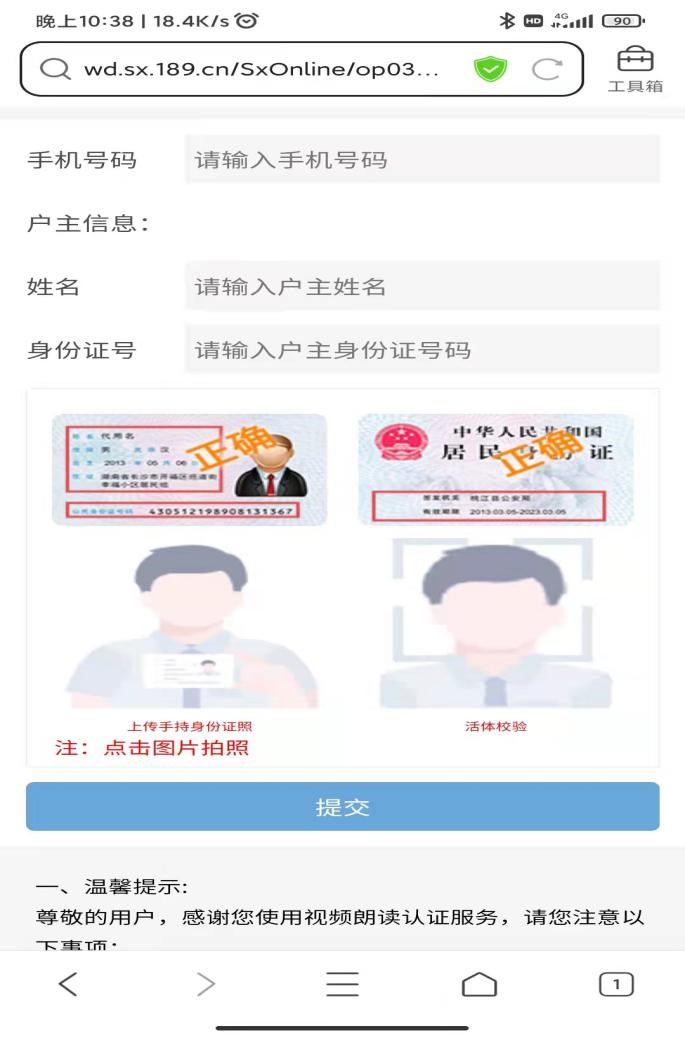Go to the browser home page icon
685x1038 pixels.
[x=479, y=984]
